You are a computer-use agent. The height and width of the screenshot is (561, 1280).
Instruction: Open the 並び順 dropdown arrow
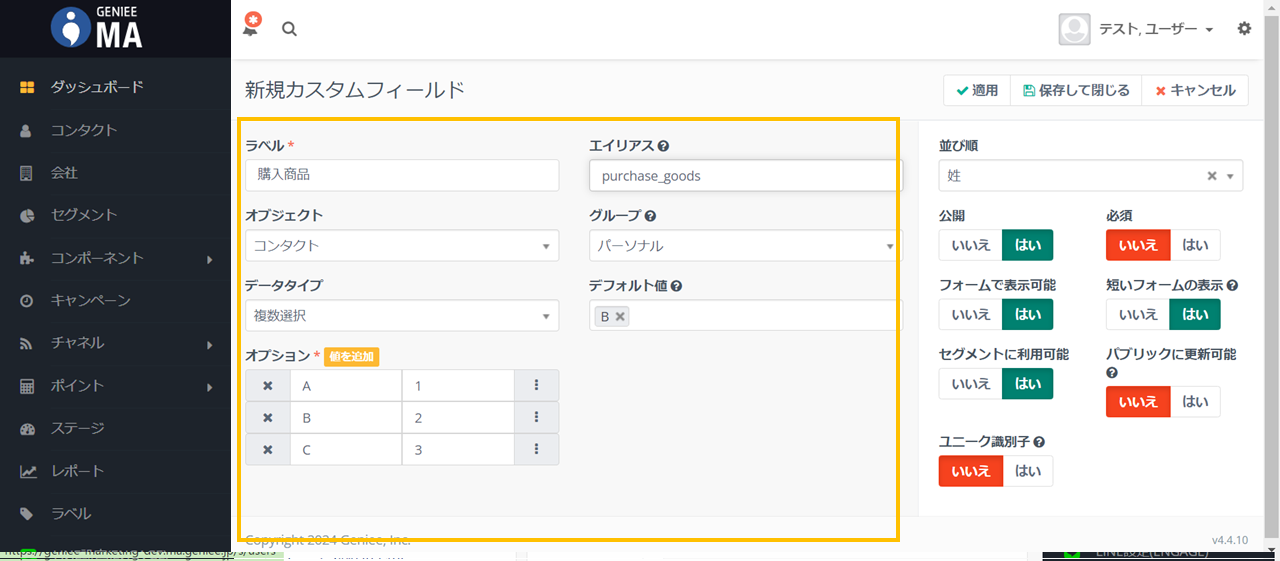(x=1230, y=176)
